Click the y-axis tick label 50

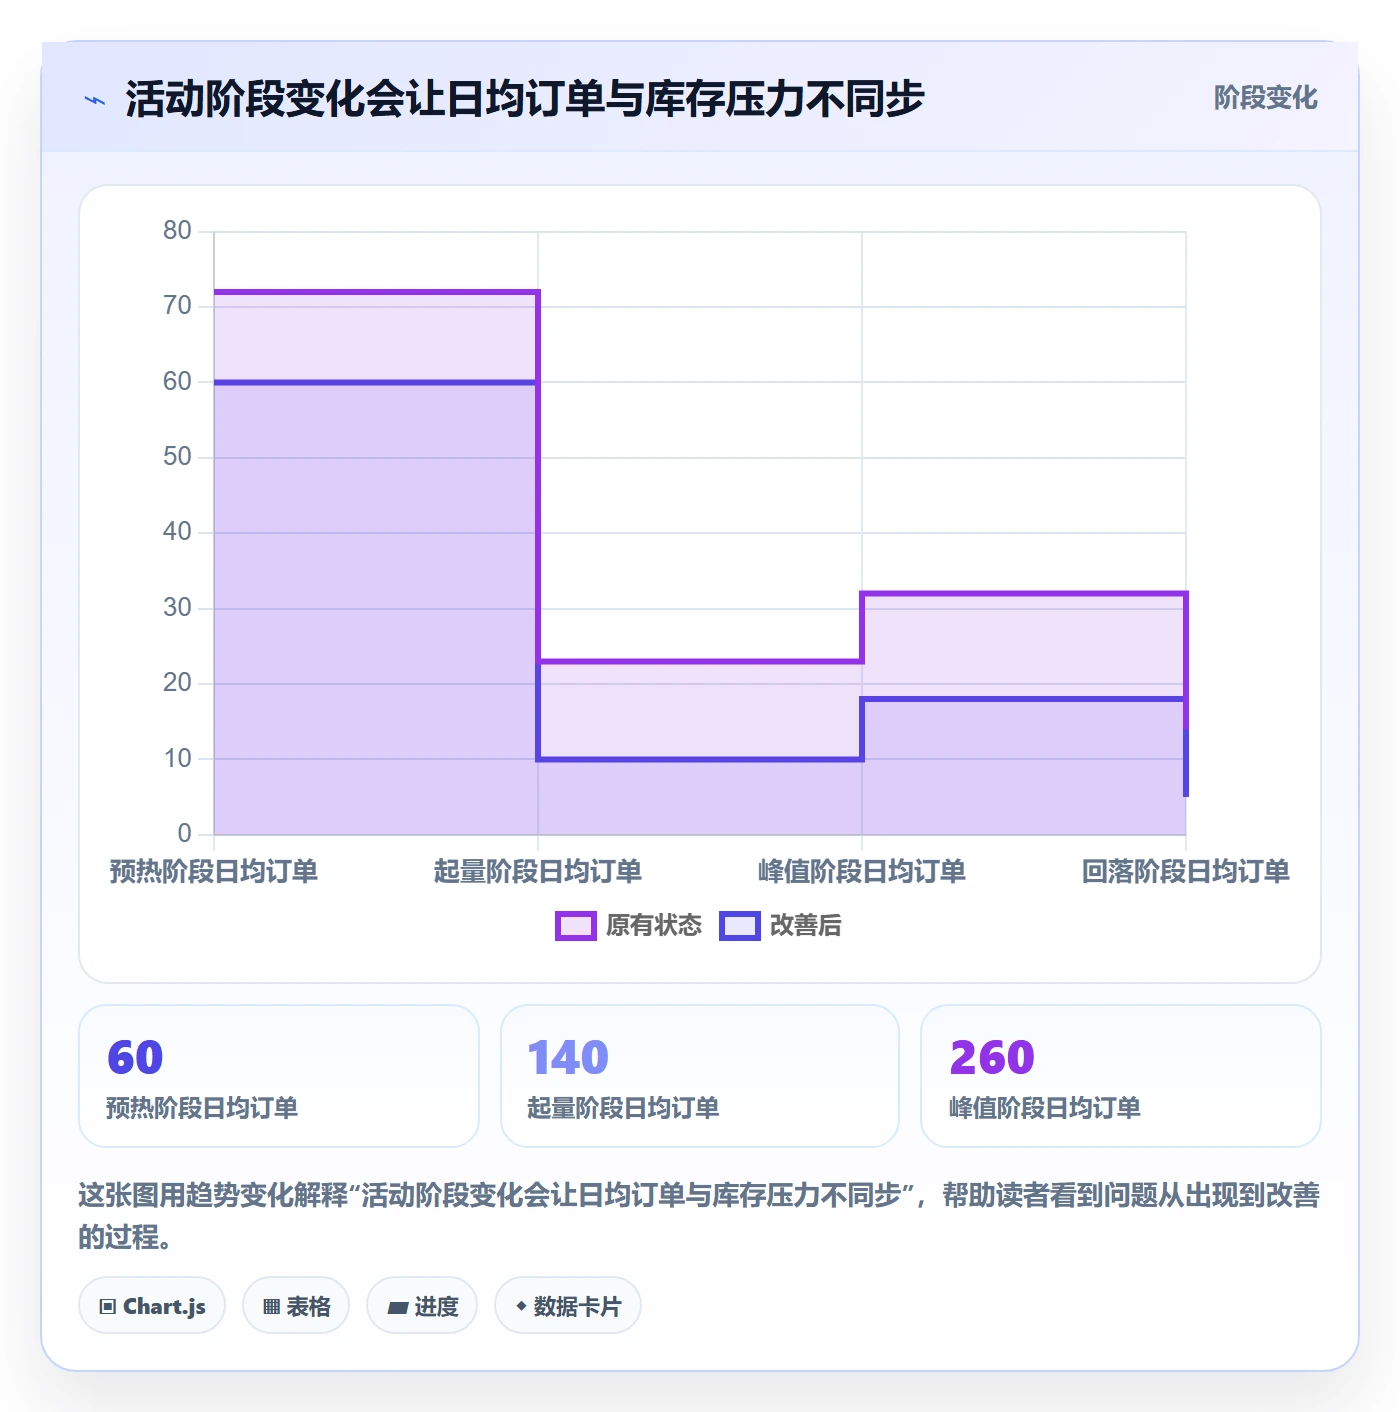click(x=177, y=457)
